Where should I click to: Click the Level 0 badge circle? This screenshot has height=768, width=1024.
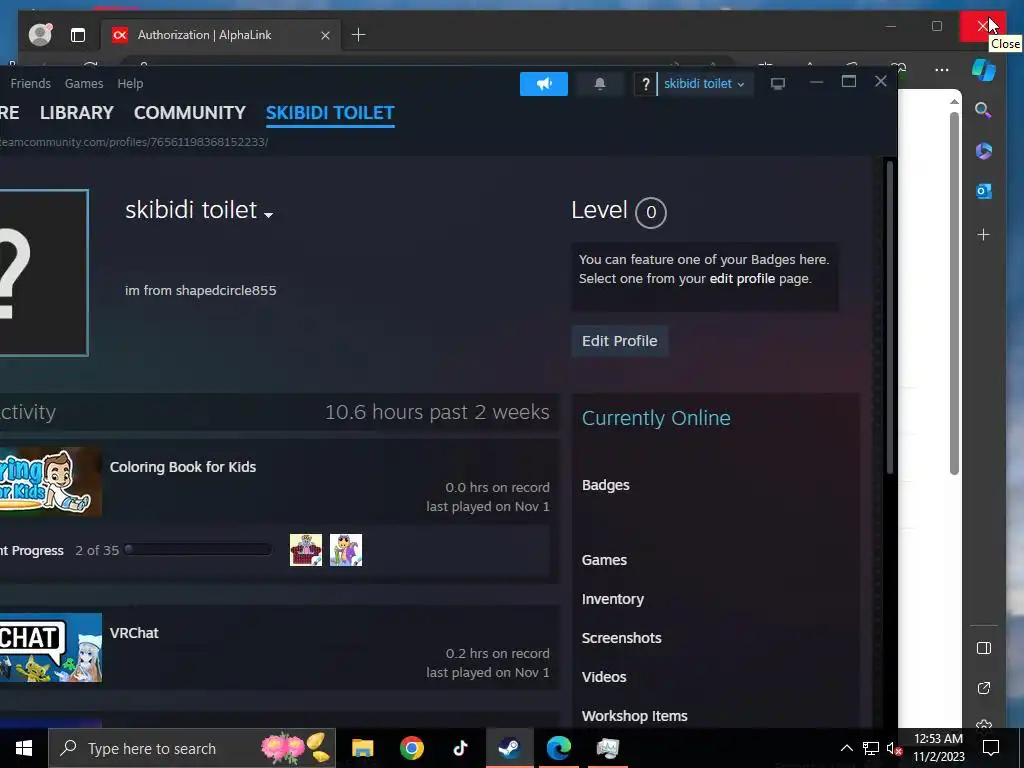coord(650,212)
